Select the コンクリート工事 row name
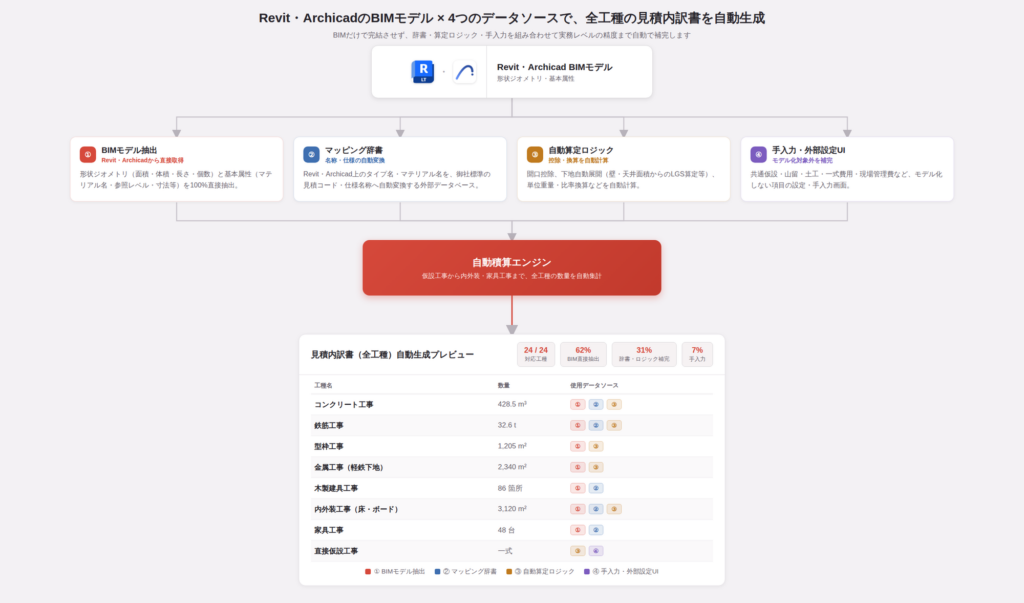This screenshot has width=1024, height=603. coord(344,404)
